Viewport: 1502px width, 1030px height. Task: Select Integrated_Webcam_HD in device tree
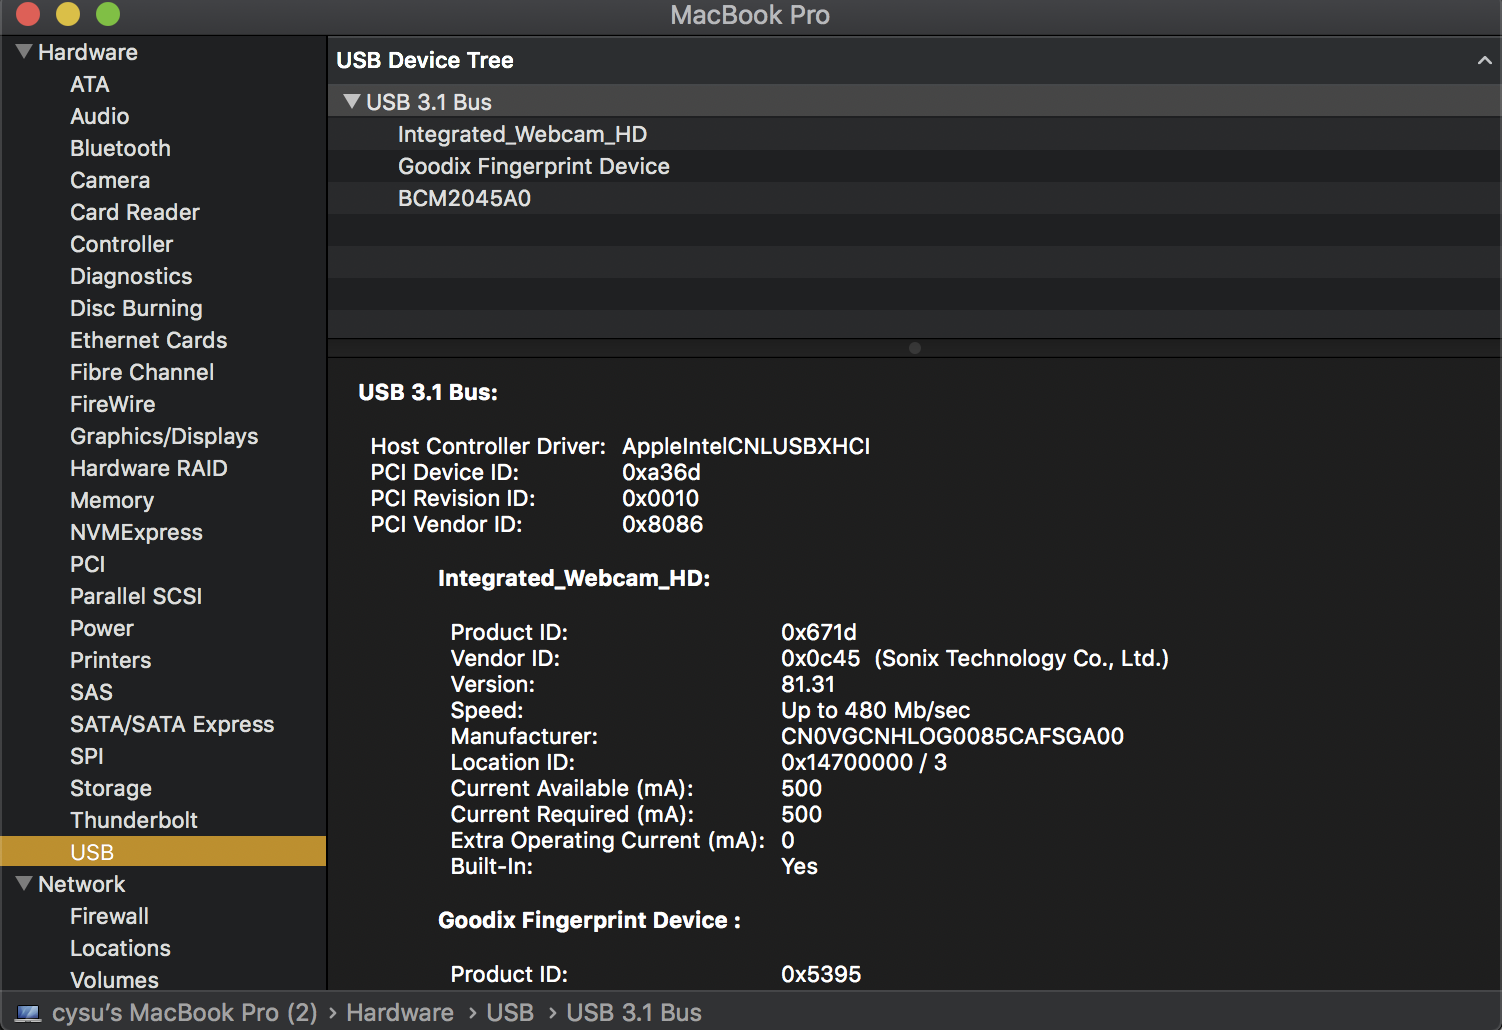point(914,134)
